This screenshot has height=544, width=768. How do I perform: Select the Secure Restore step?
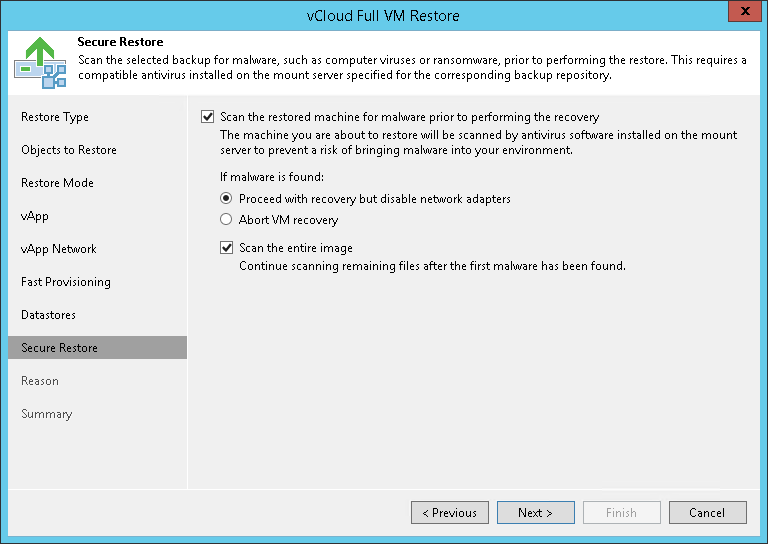[60, 348]
